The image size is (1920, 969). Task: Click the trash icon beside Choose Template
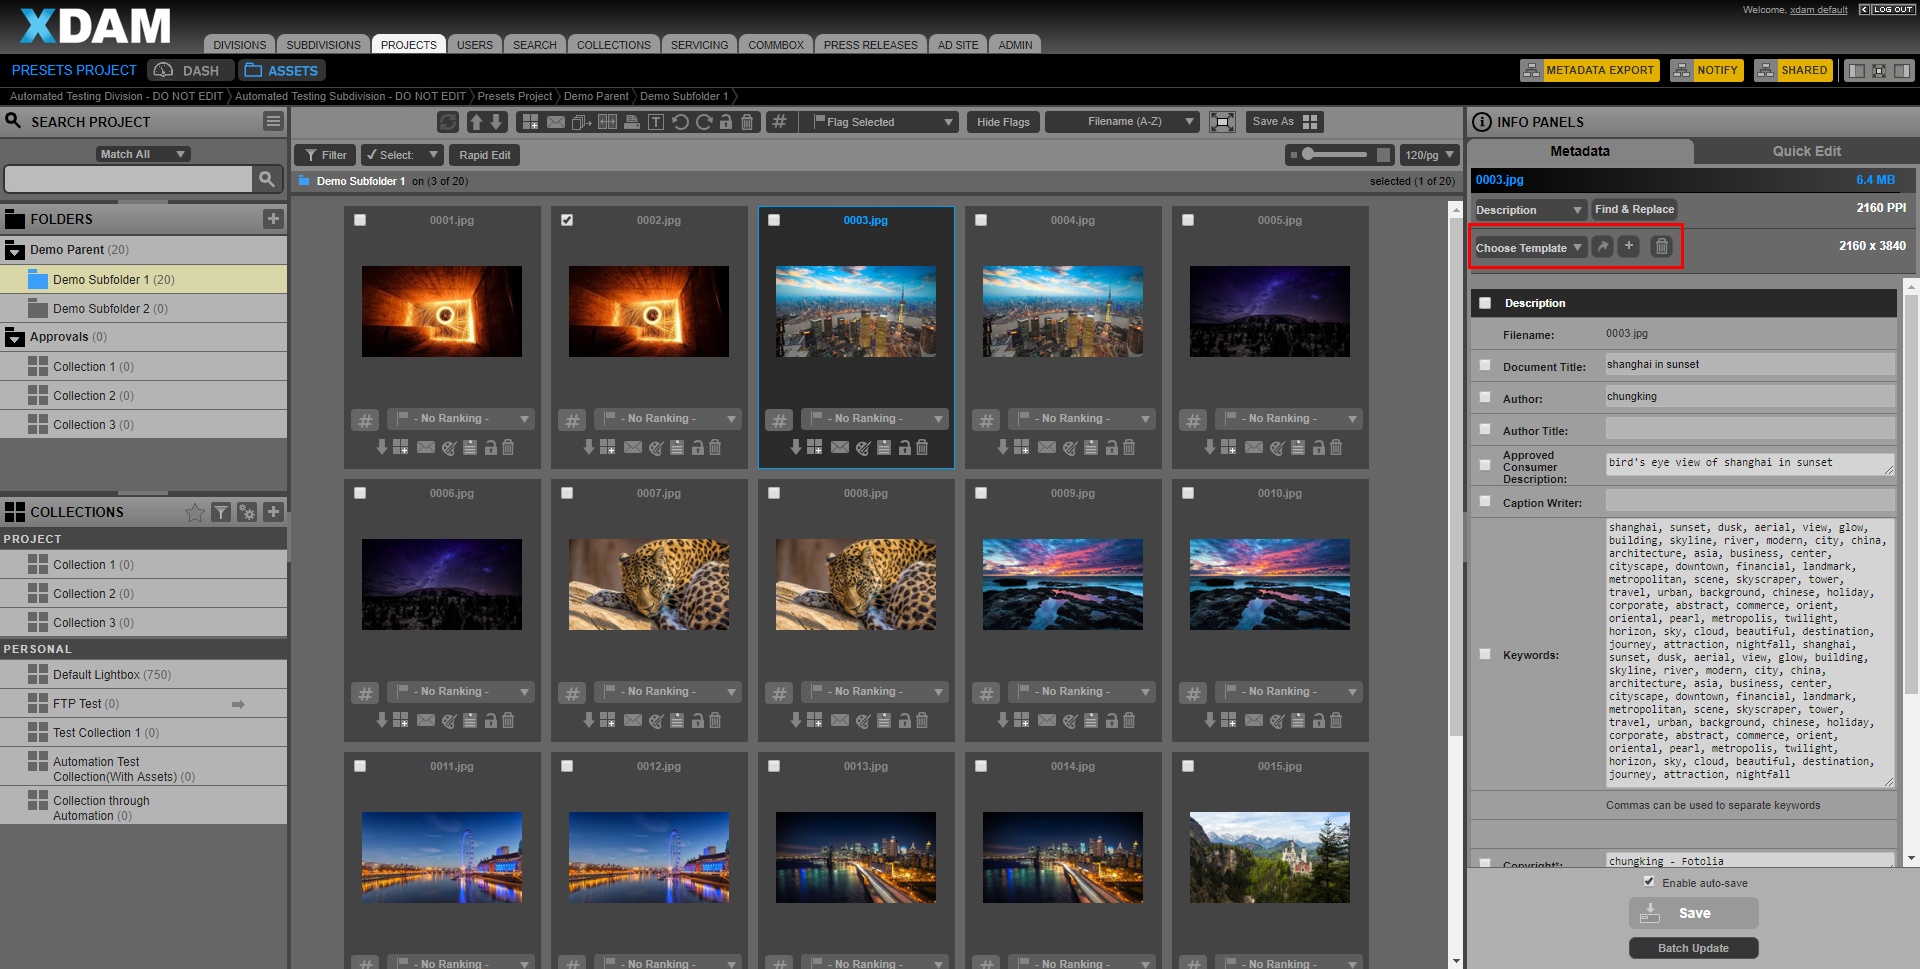(x=1661, y=247)
